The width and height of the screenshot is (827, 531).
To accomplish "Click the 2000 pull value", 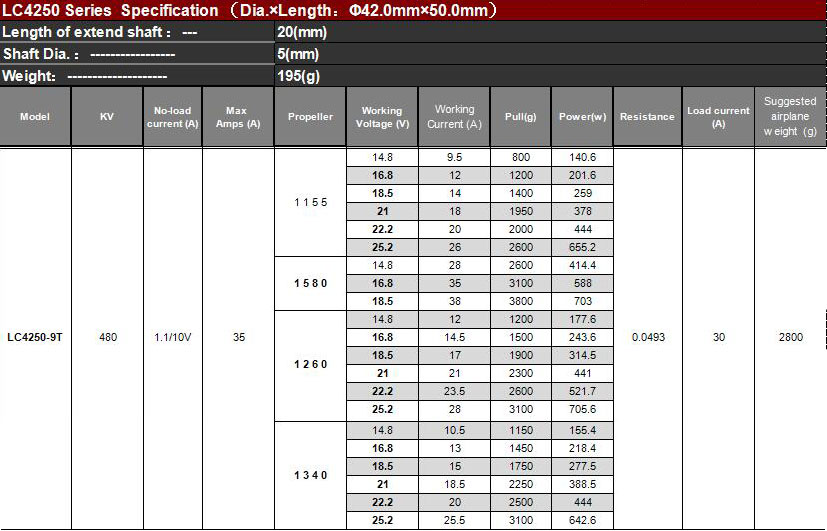I will tap(521, 229).
